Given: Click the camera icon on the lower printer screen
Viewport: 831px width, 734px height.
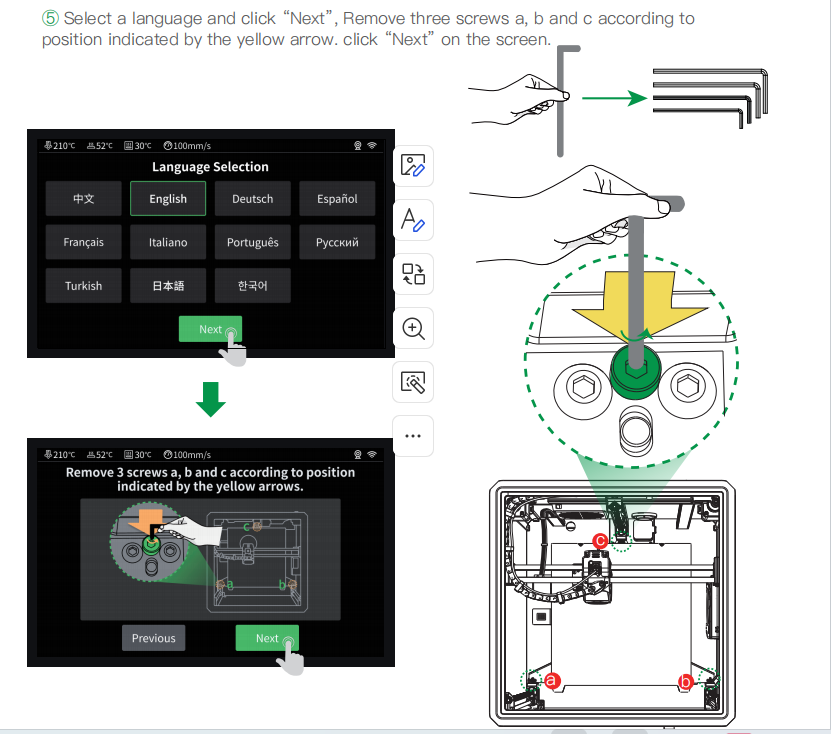Looking at the screenshot, I should (357, 455).
